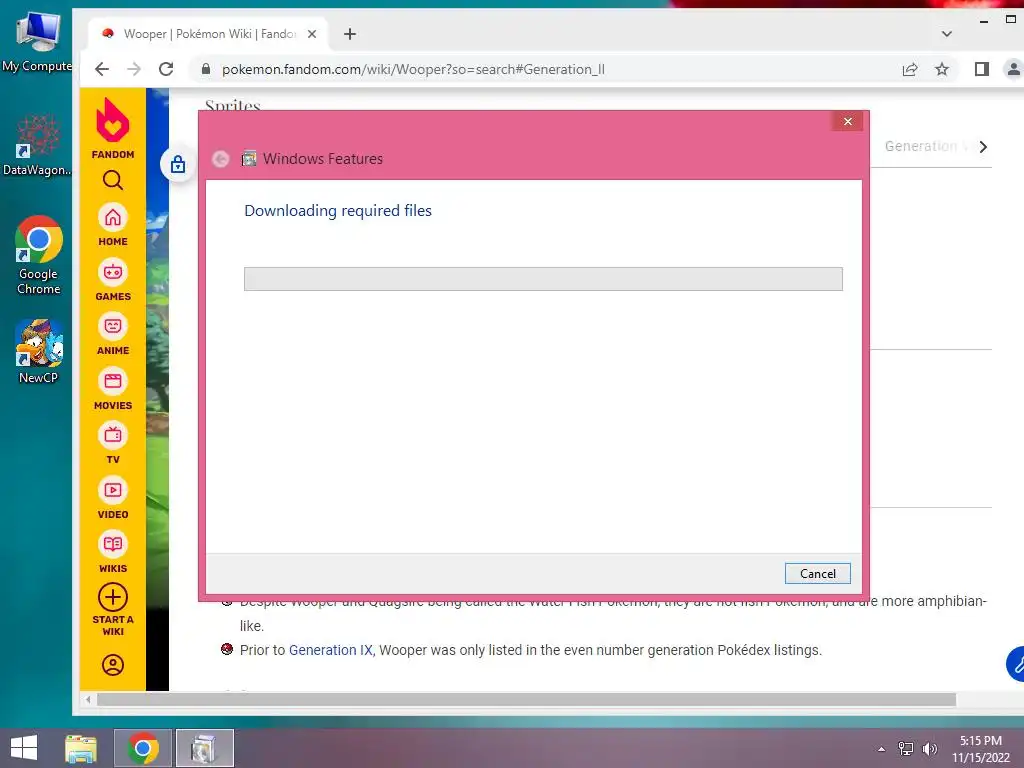1024x768 pixels.
Task: Switch to Windows Features taskbar item
Action: (x=204, y=748)
